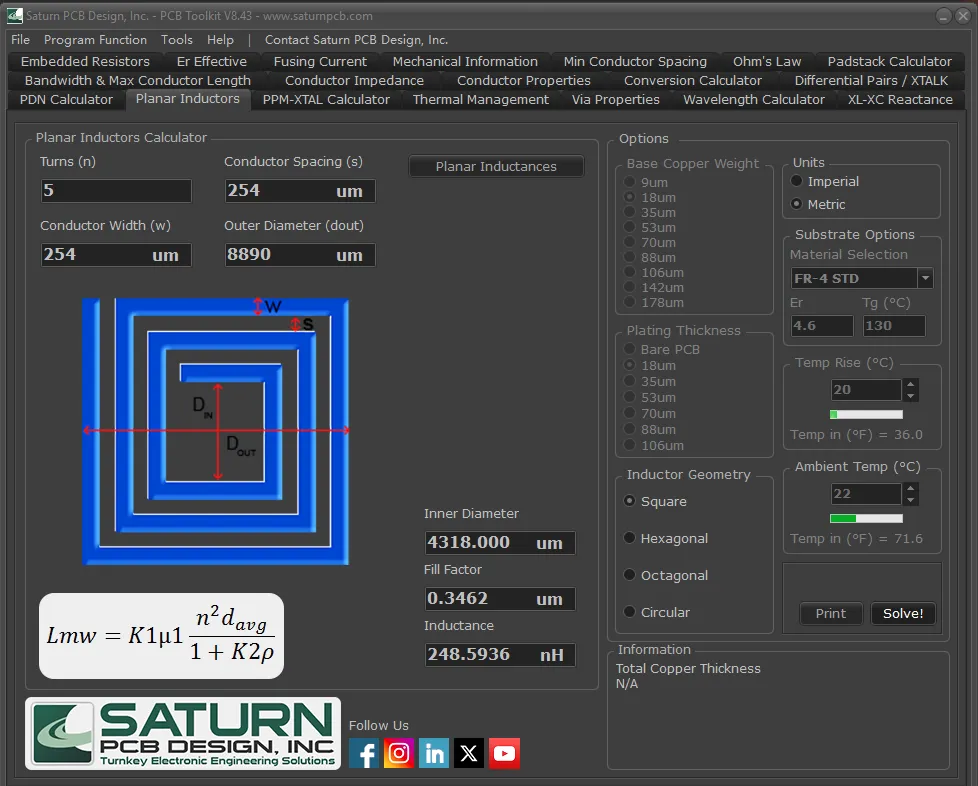
Task: Switch to the Fusing Current tab
Action: [x=320, y=62]
